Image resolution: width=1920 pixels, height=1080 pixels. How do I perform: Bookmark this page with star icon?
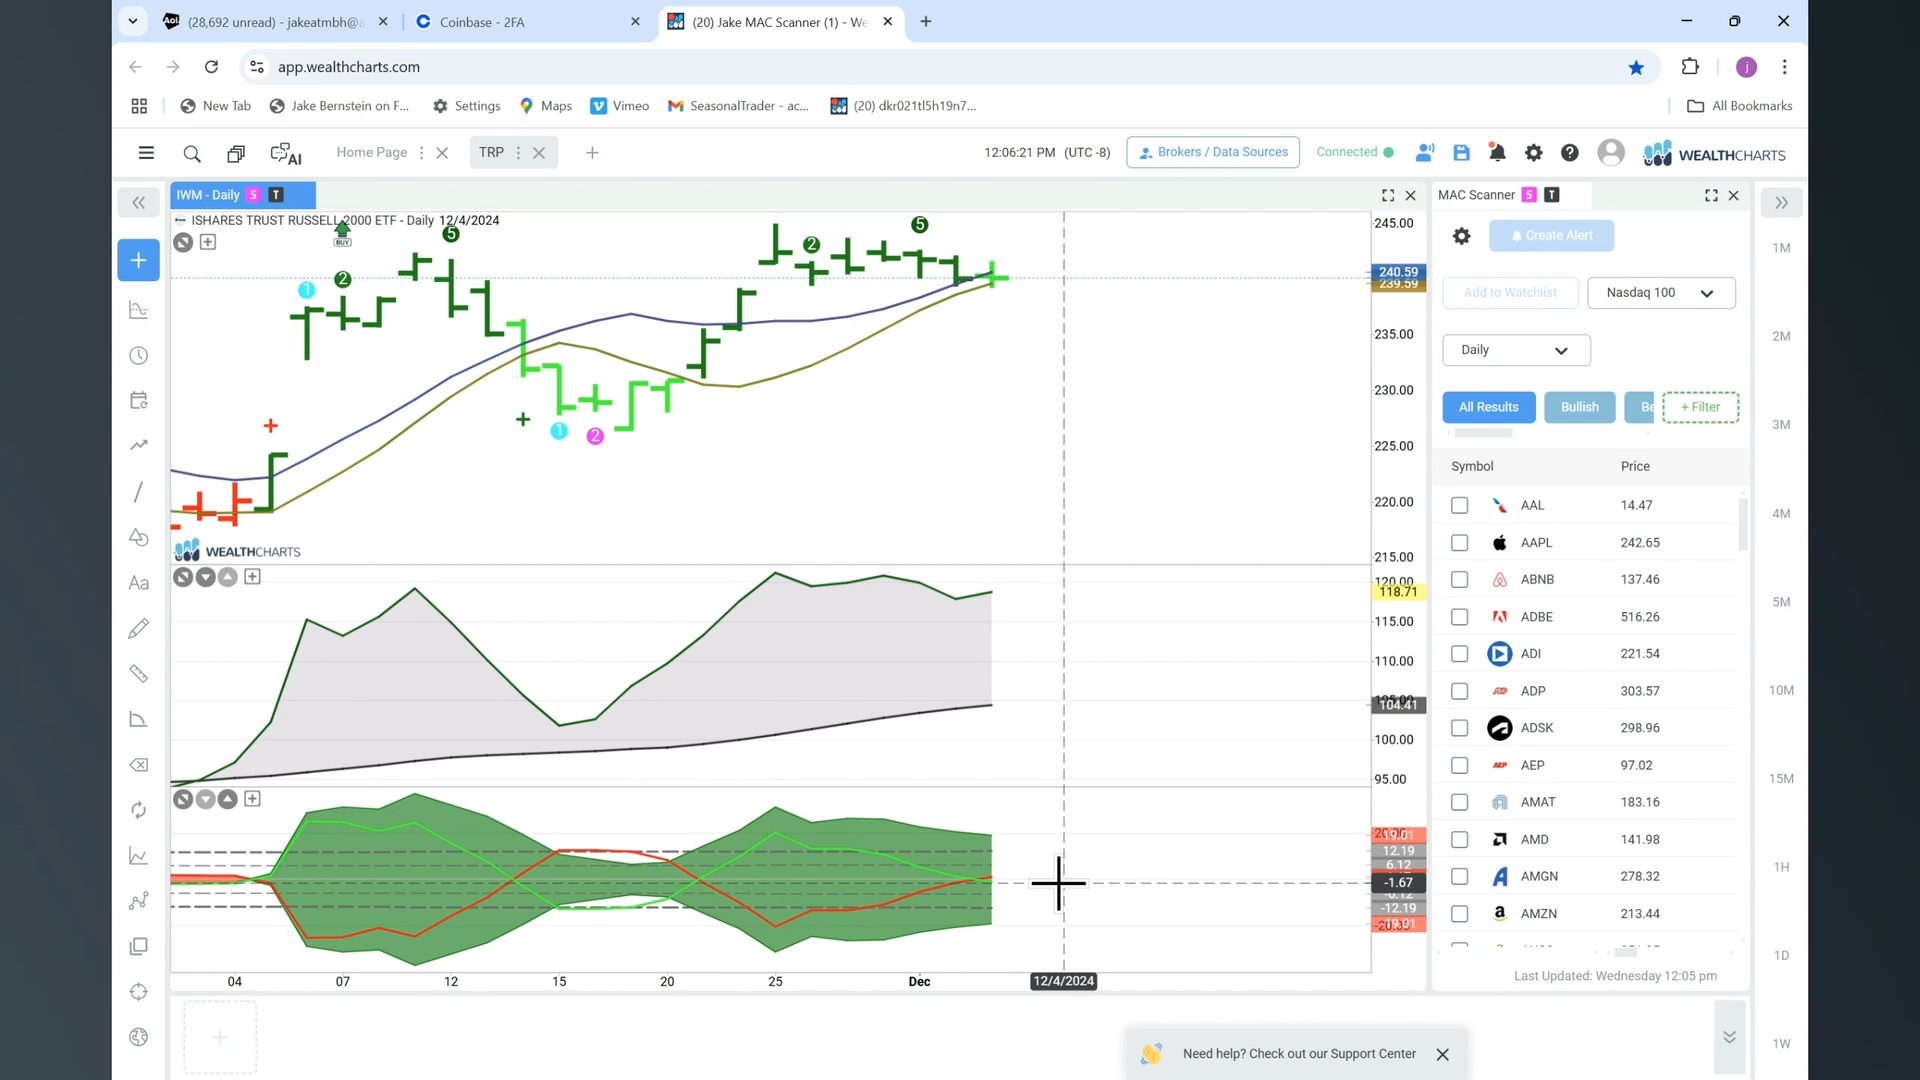pos(1636,67)
